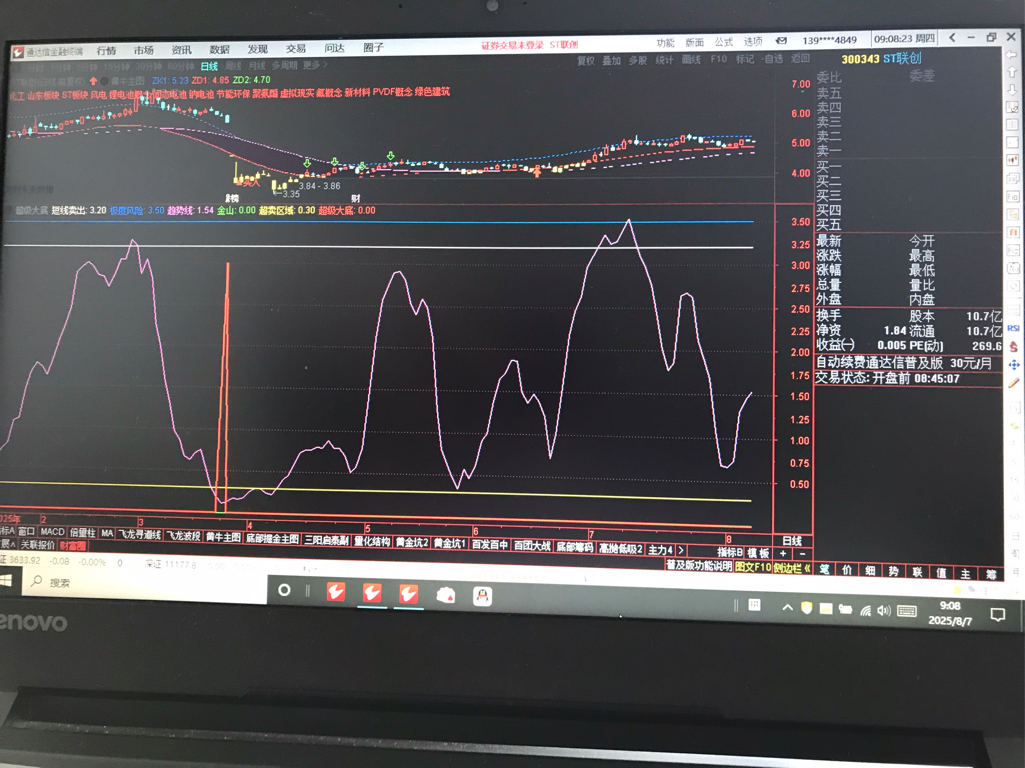This screenshot has height=768, width=1025.
Task: Expand more indicator tabs with > arrow
Action: tap(681, 550)
